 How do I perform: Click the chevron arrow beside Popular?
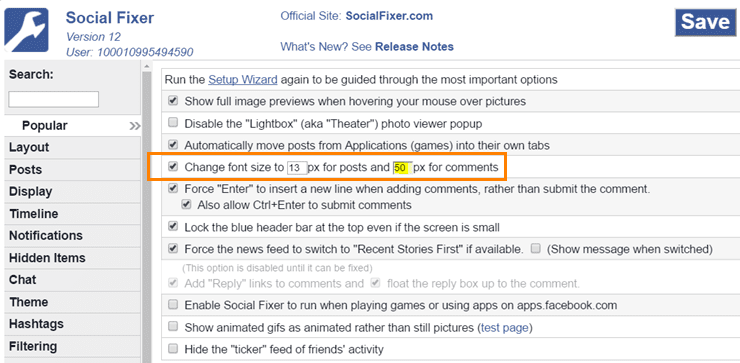[x=135, y=127]
